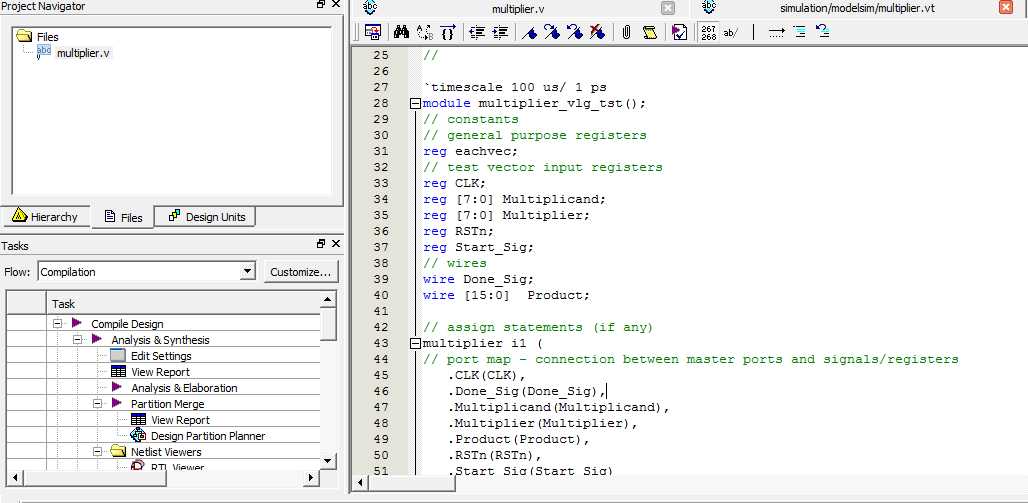The image size is (1028, 503).
Task: Collapse the Netlist Viewers folder
Action: pos(97,452)
